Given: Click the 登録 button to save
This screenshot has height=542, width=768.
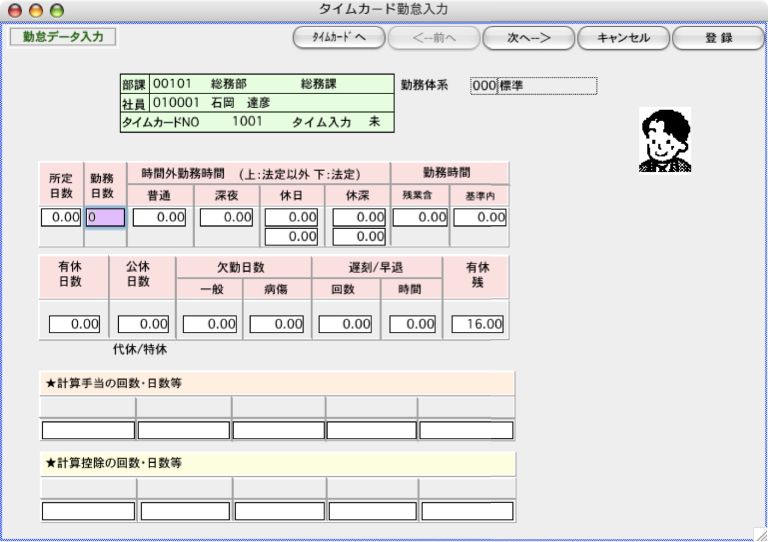Looking at the screenshot, I should (718, 38).
